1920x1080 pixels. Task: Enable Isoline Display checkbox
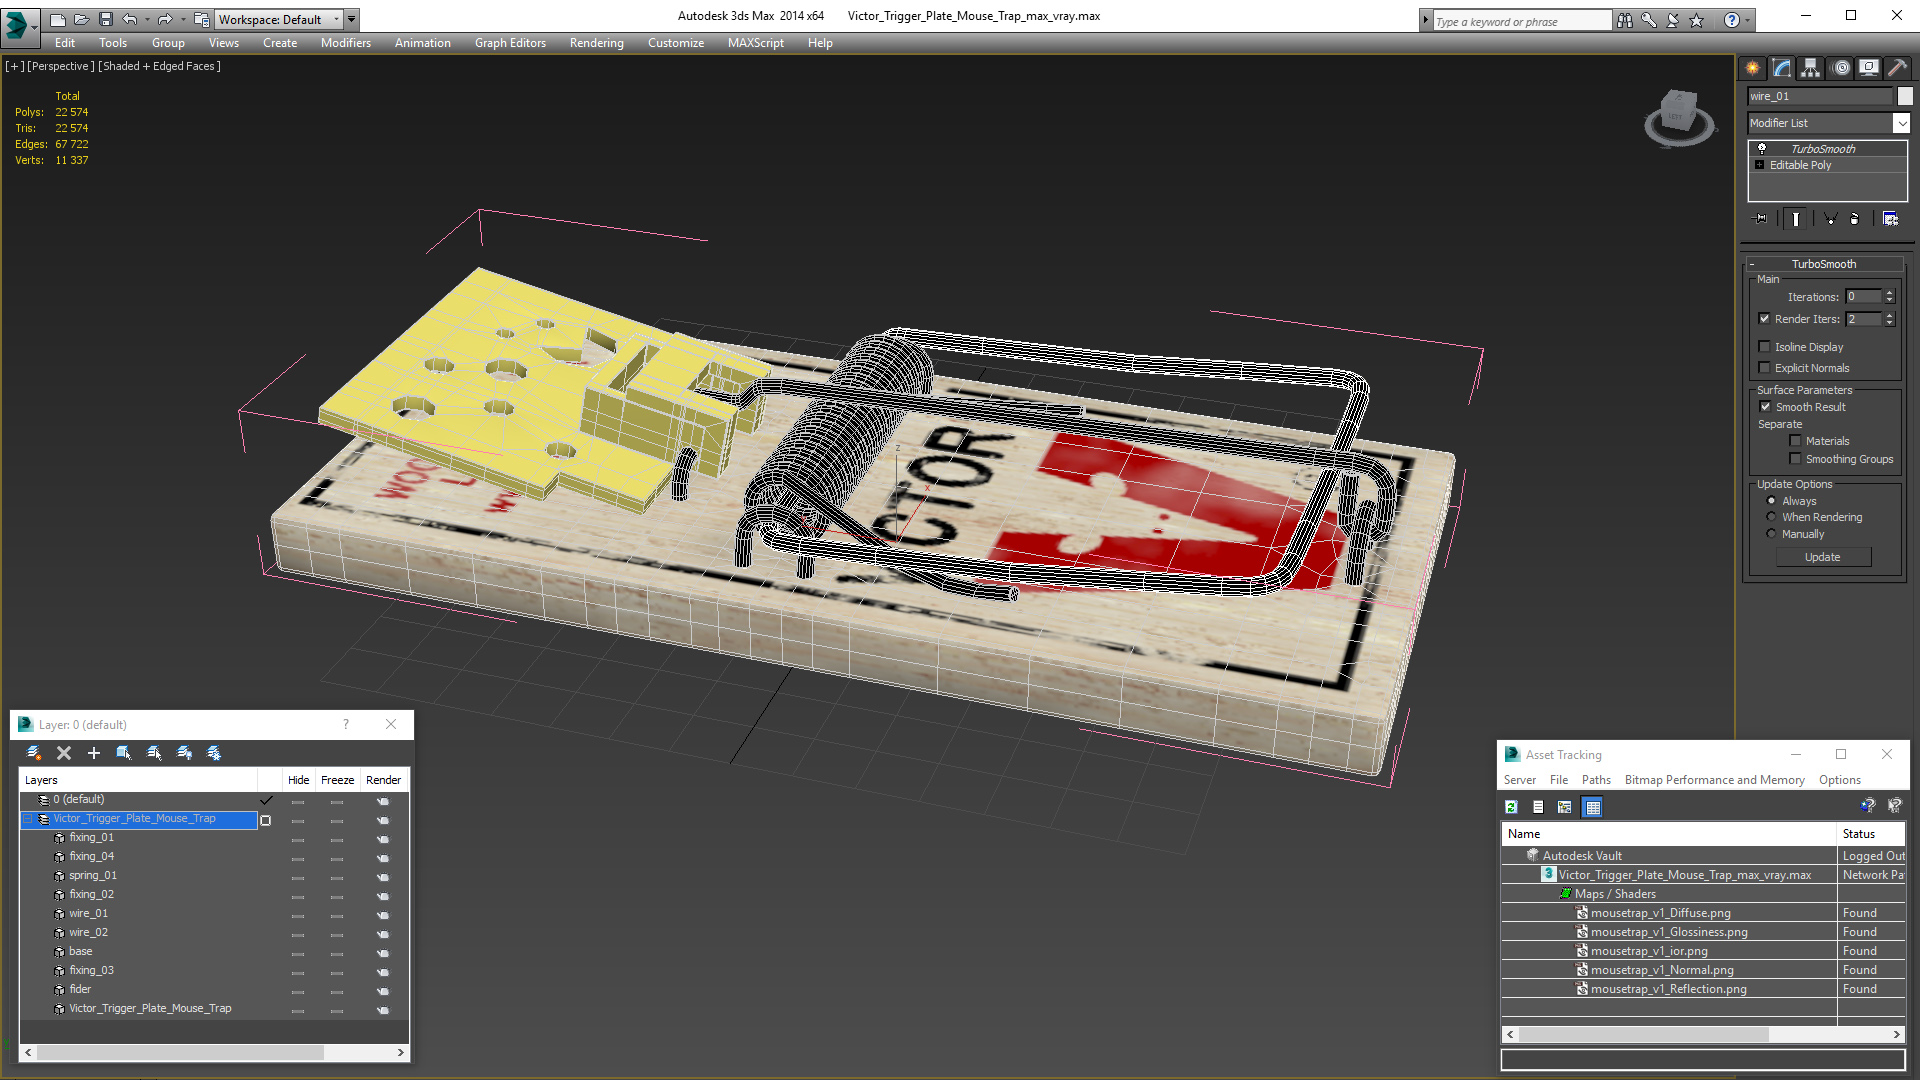coord(1765,347)
